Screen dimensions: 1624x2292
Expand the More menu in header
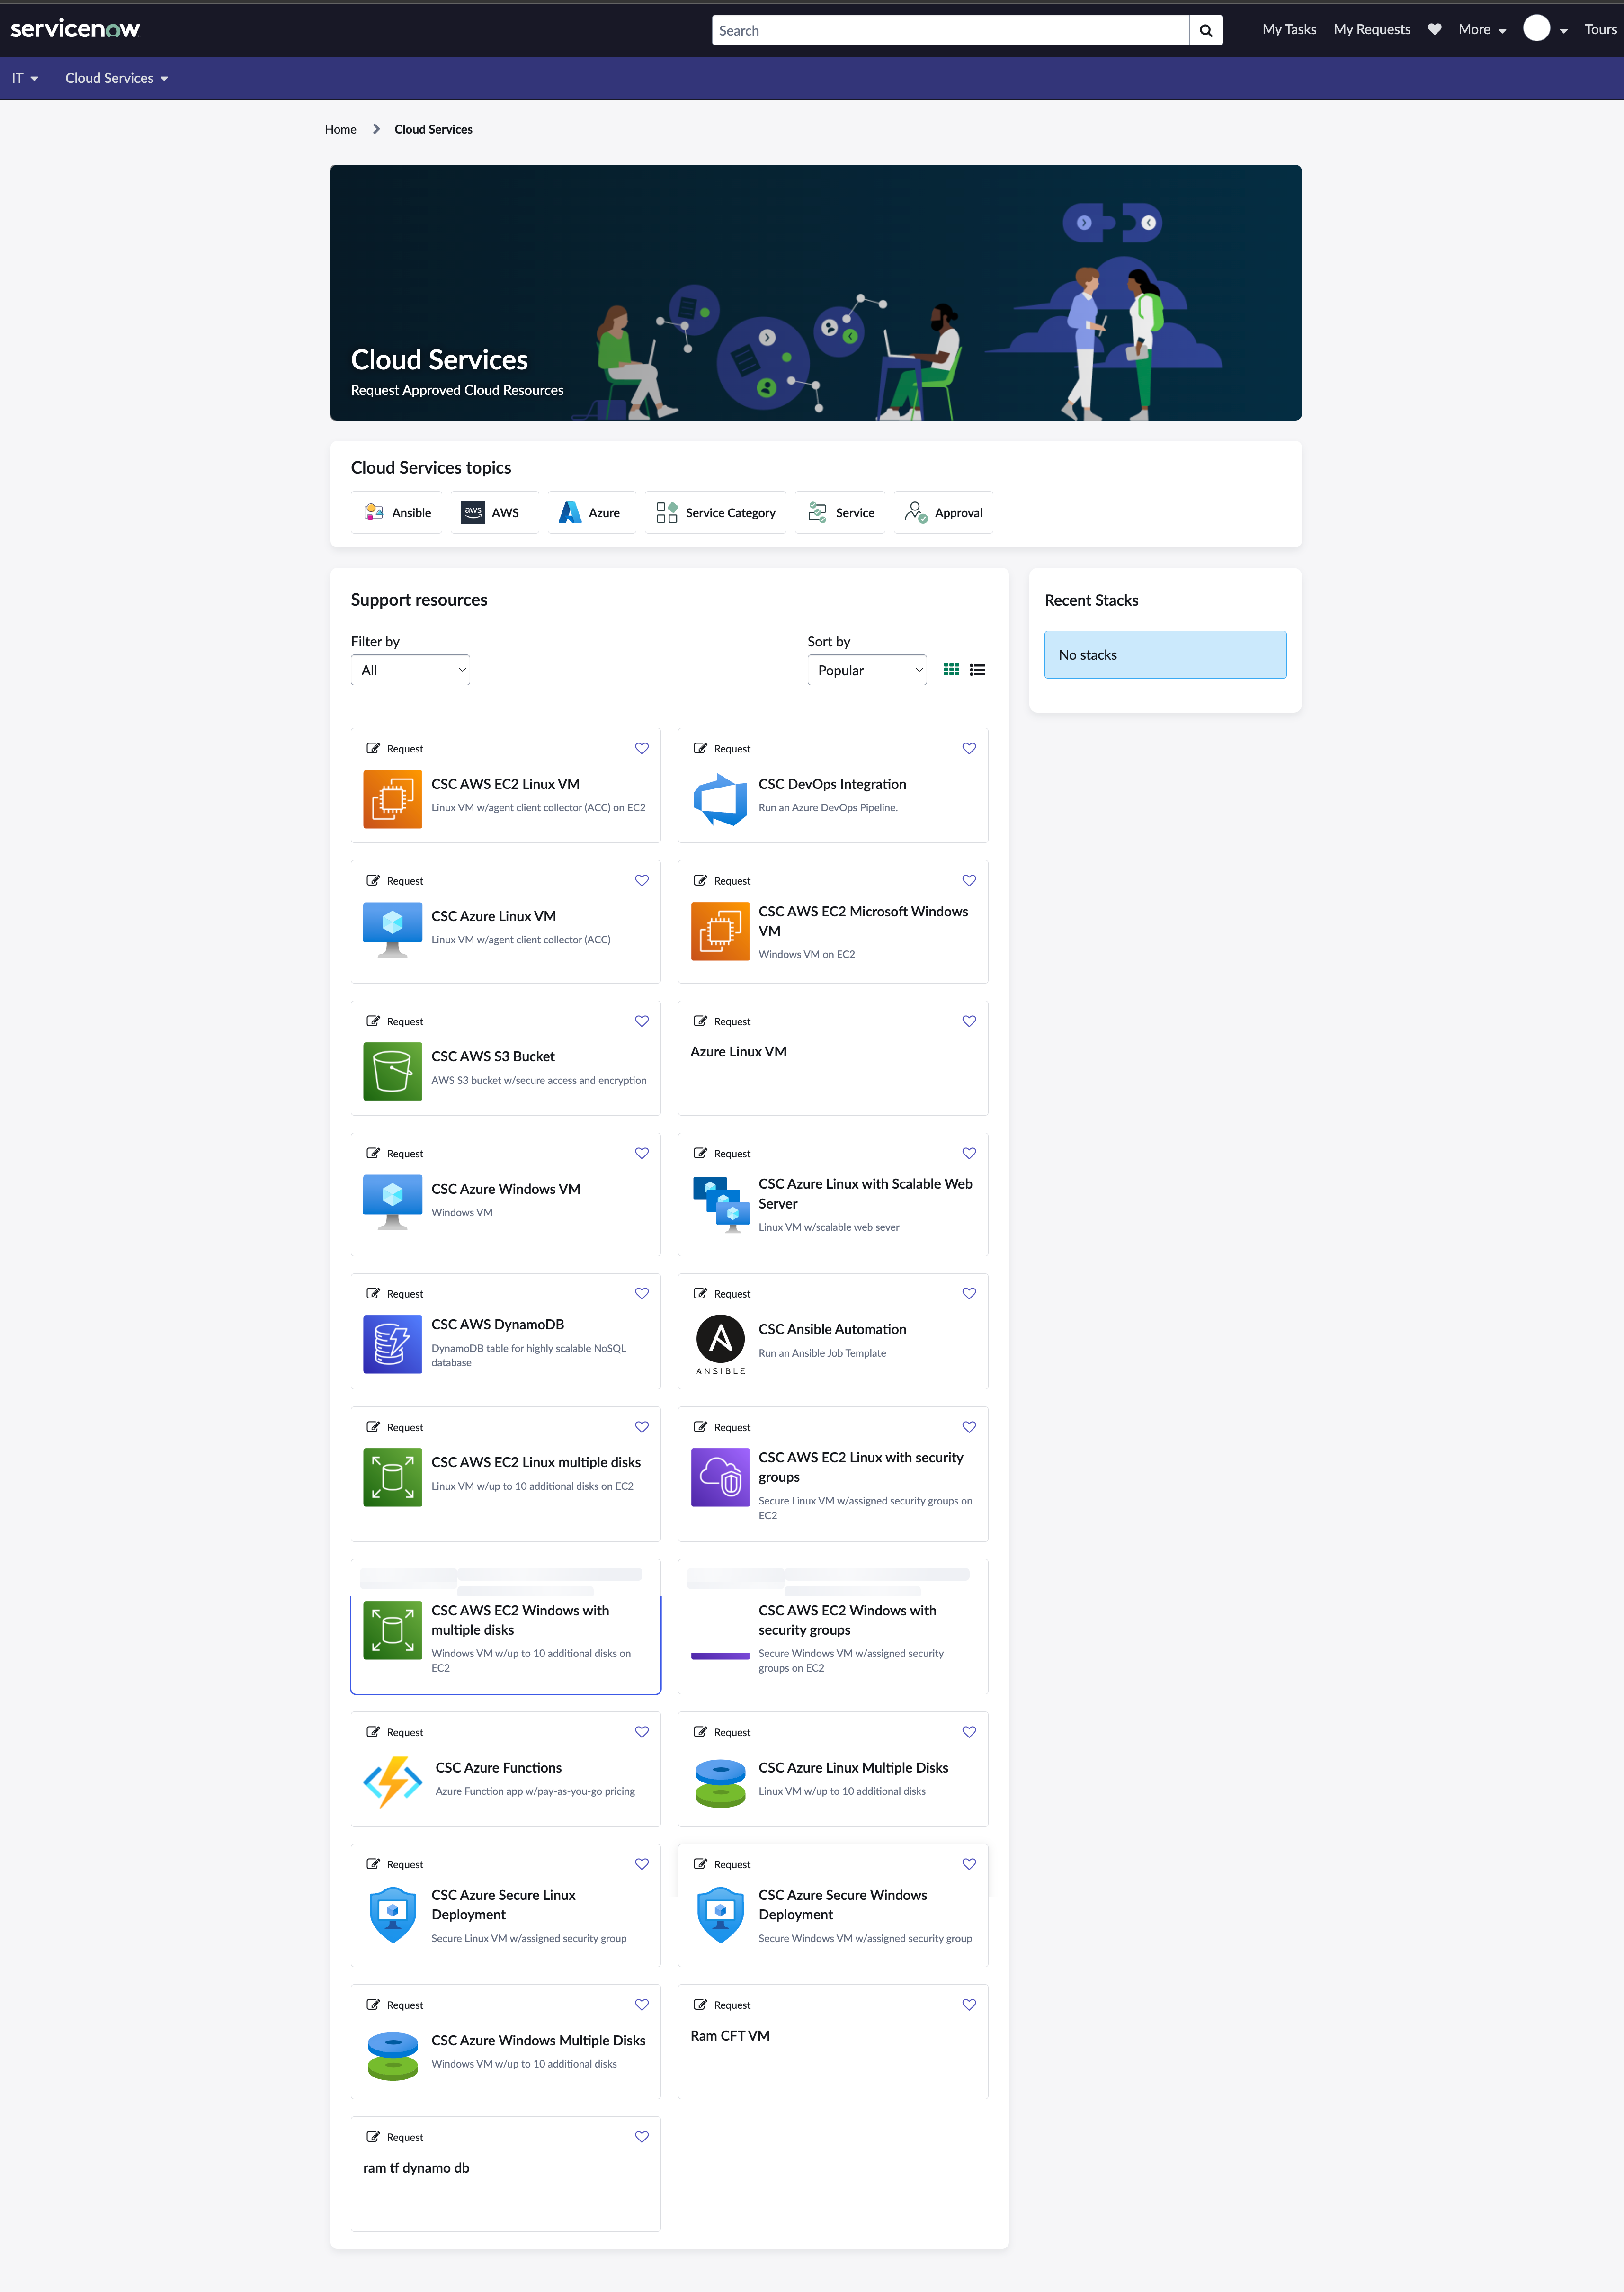pyautogui.click(x=1481, y=30)
